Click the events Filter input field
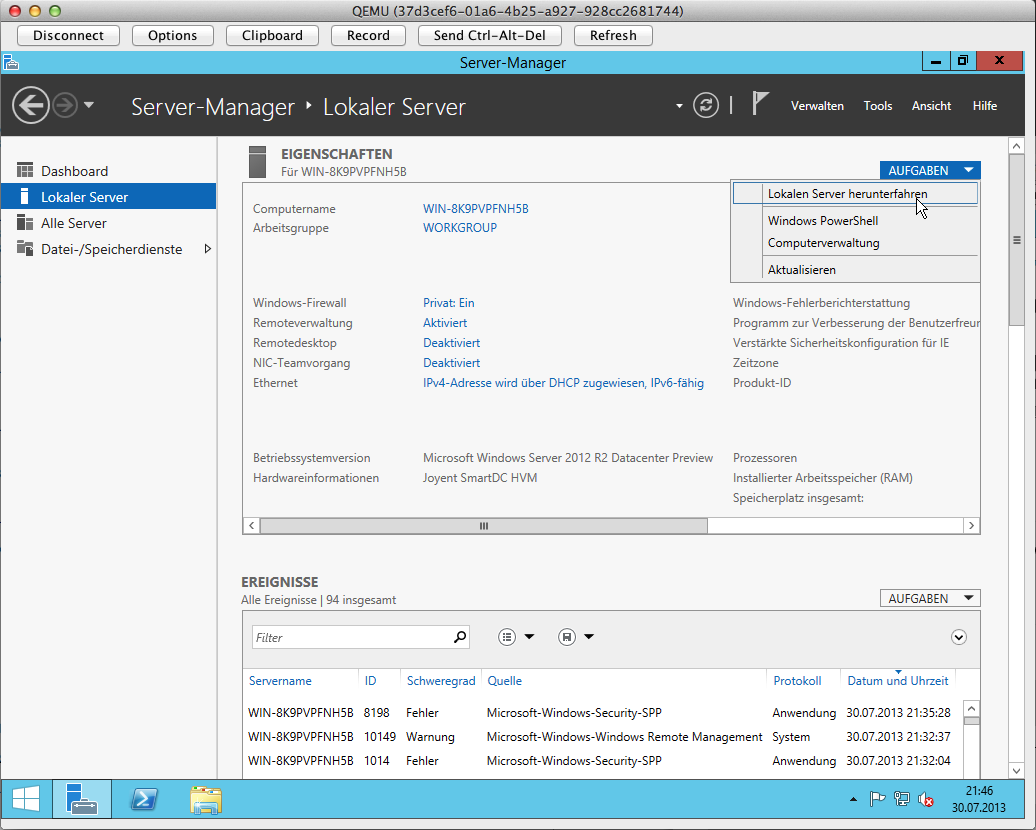The image size is (1036, 830). point(361,638)
